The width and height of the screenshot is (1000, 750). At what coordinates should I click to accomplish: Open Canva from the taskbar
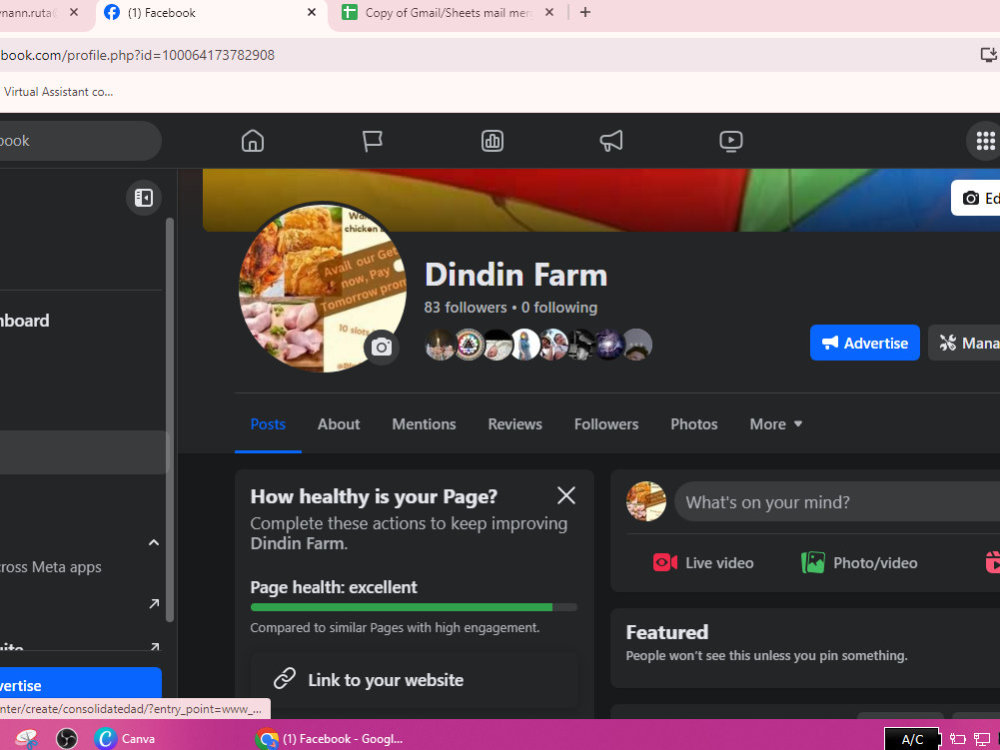125,739
